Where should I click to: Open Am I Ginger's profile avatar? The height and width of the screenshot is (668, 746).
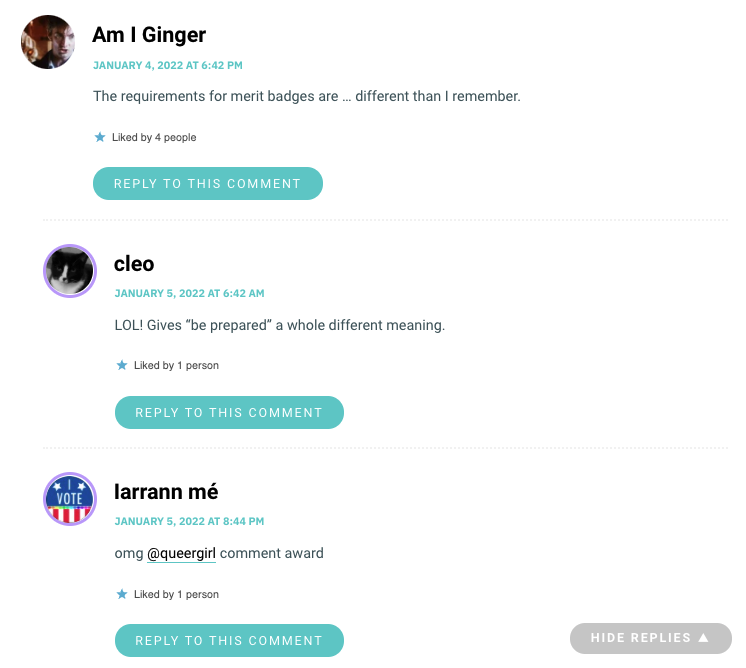click(48, 42)
